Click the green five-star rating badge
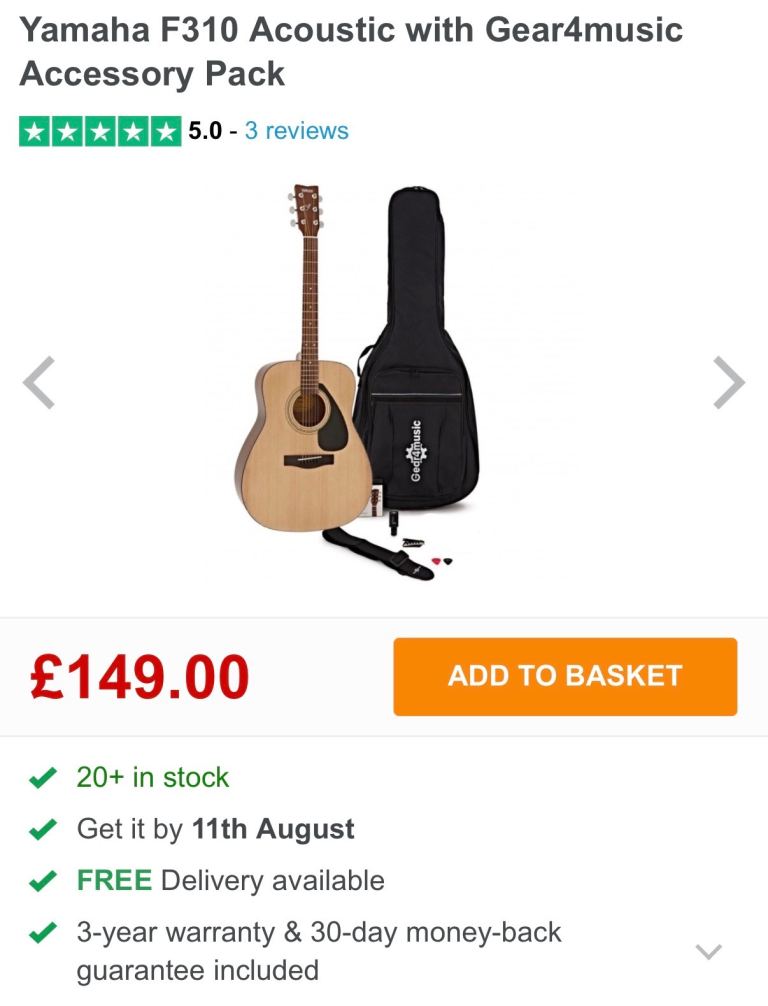The height and width of the screenshot is (1006, 768). pyautogui.click(x=100, y=132)
